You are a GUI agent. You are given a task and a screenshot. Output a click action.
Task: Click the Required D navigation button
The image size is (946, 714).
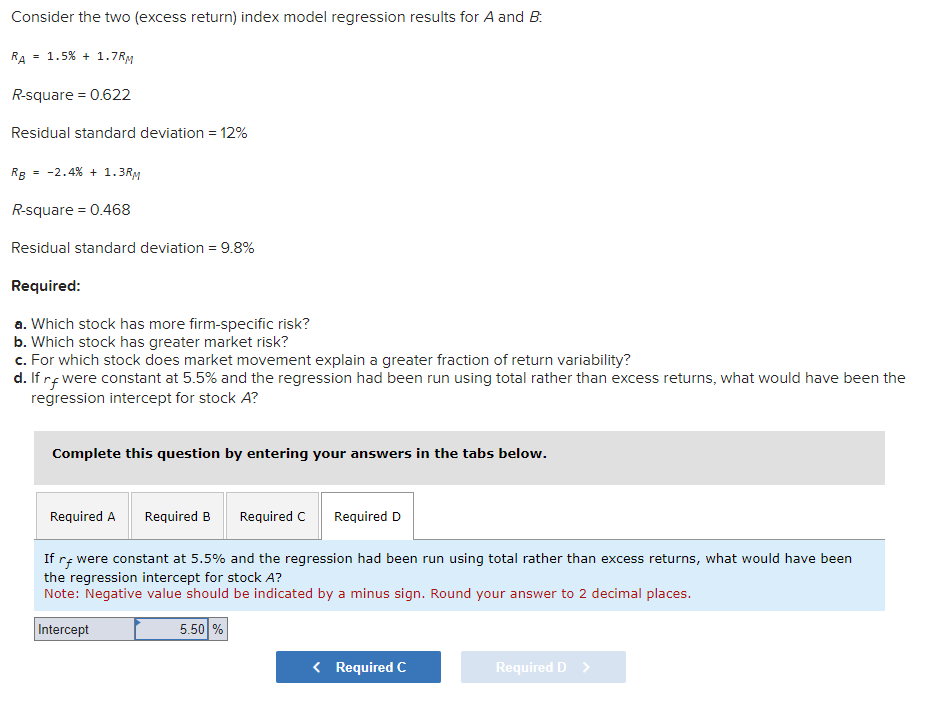click(543, 666)
